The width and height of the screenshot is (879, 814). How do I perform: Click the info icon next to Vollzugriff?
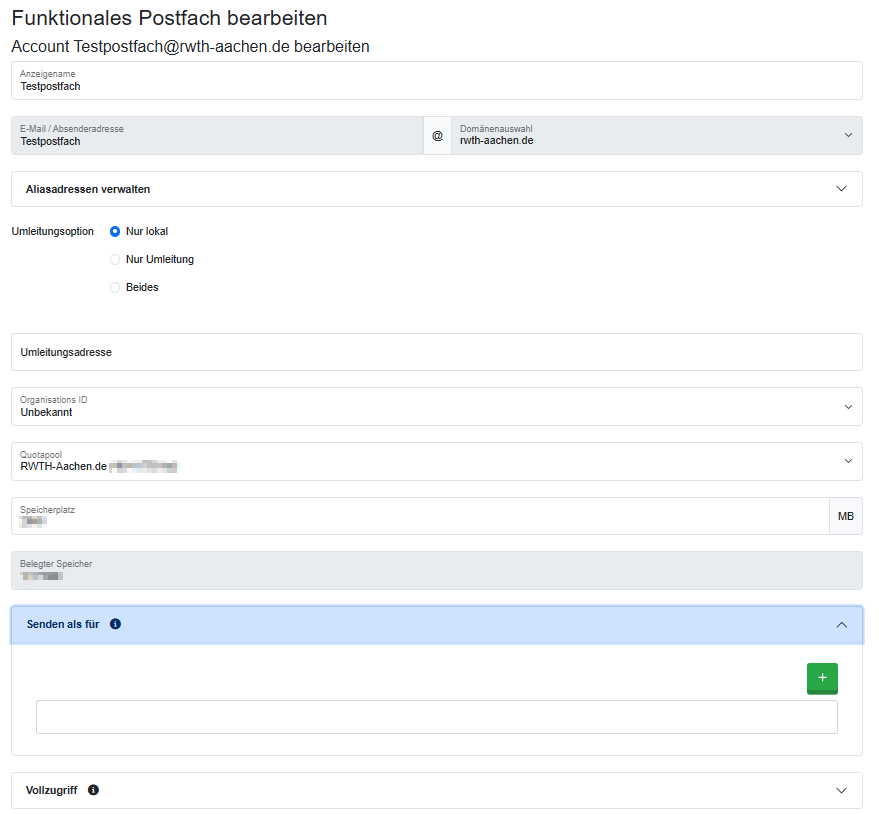pyautogui.click(x=93, y=790)
